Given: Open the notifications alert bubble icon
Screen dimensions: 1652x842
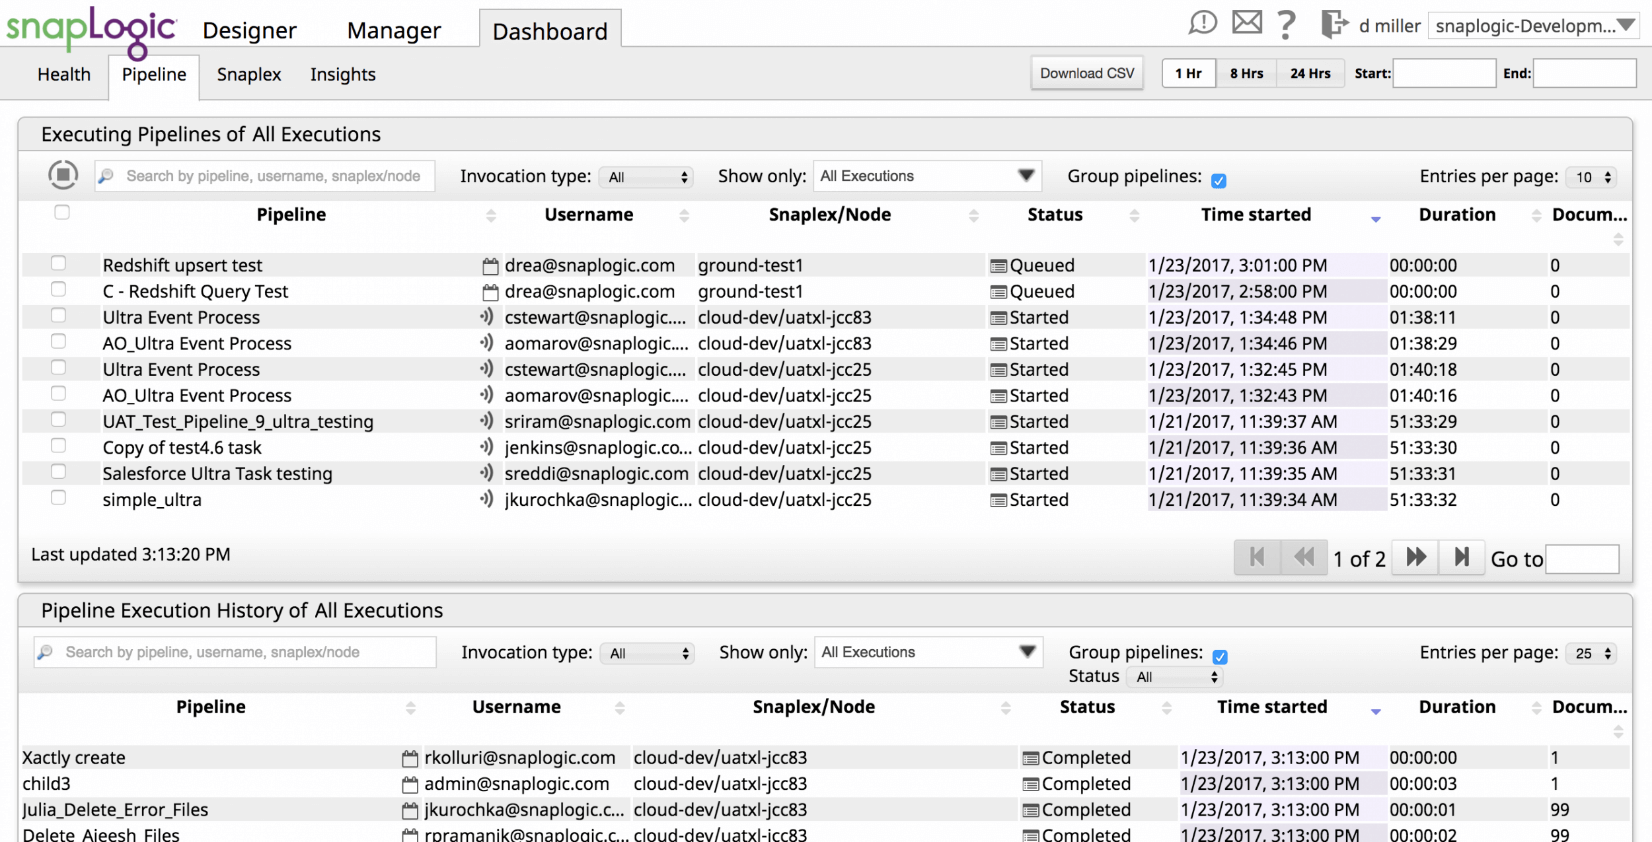Looking at the screenshot, I should pos(1203,23).
